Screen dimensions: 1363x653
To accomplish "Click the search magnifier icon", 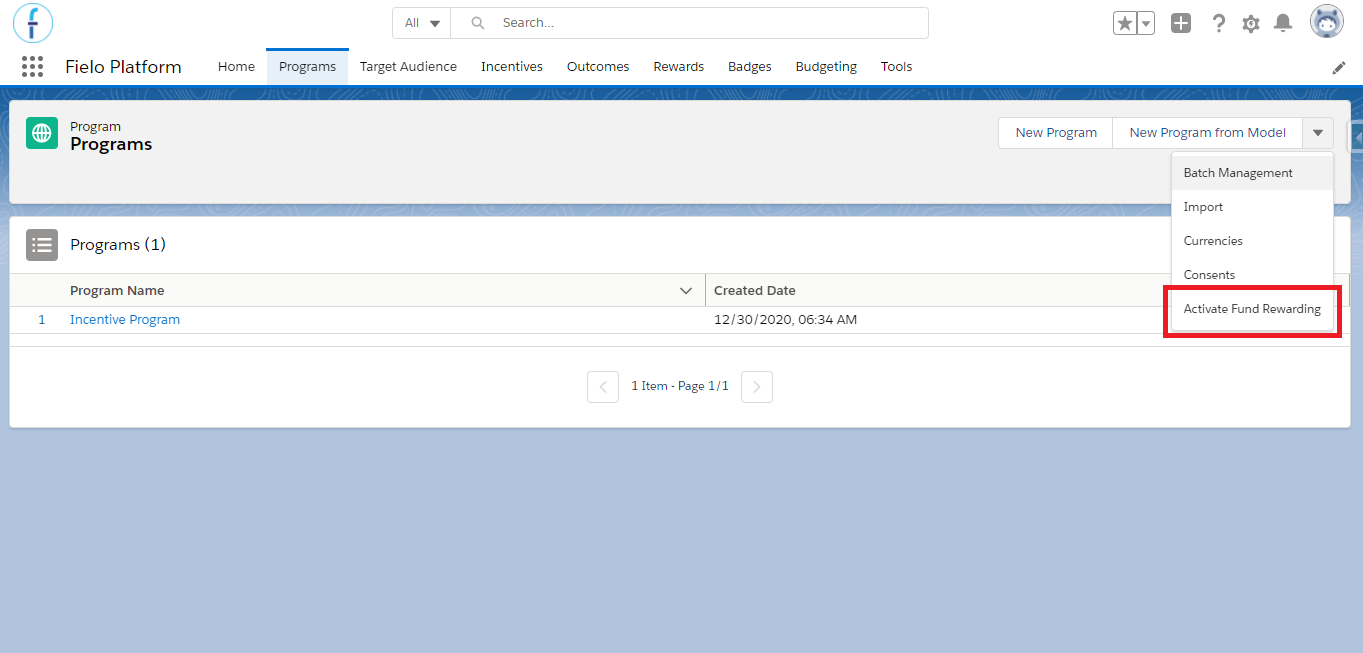I will coord(478,23).
